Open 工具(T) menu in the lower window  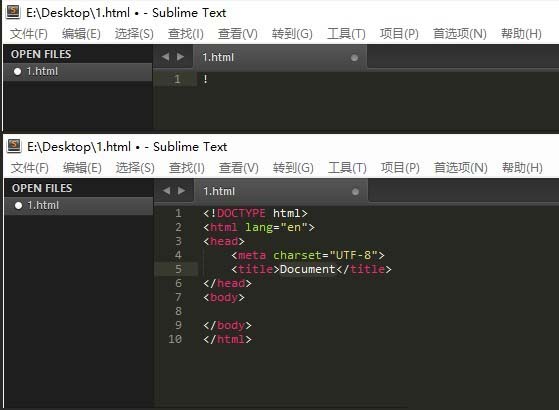[x=347, y=168]
